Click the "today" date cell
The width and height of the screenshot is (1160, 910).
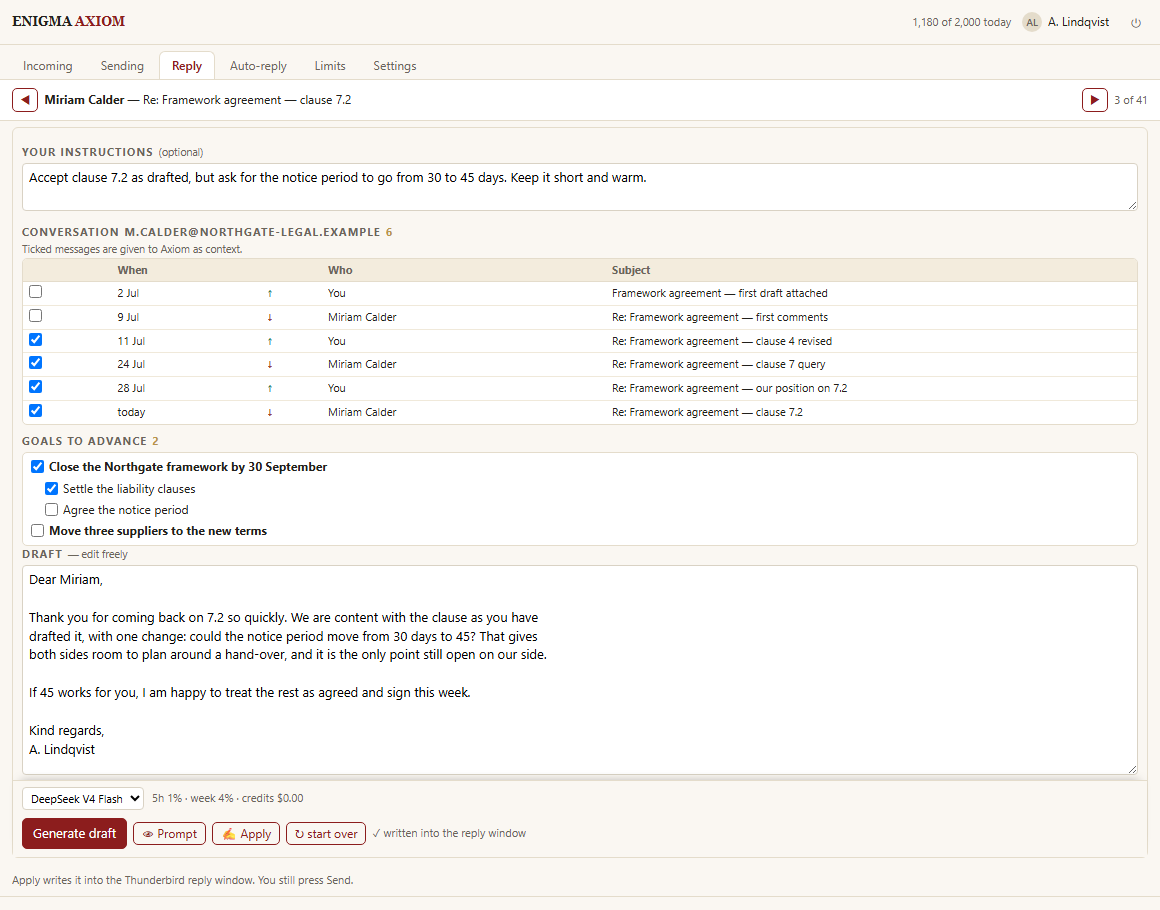click(x=131, y=412)
